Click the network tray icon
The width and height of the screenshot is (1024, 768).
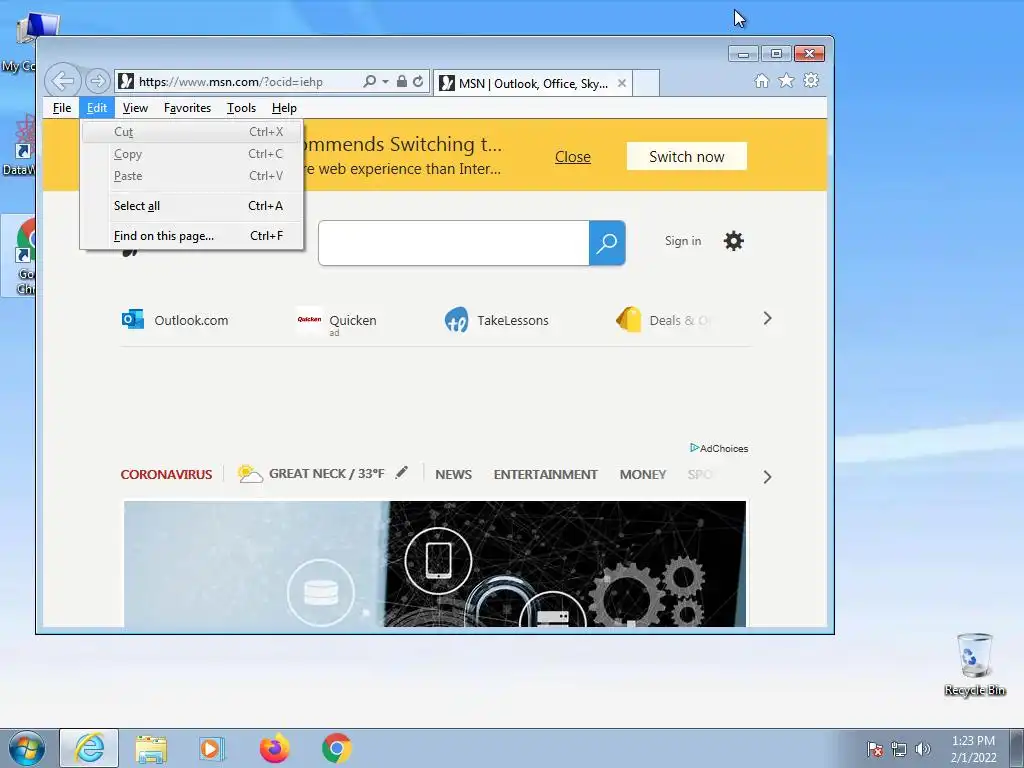(899, 749)
